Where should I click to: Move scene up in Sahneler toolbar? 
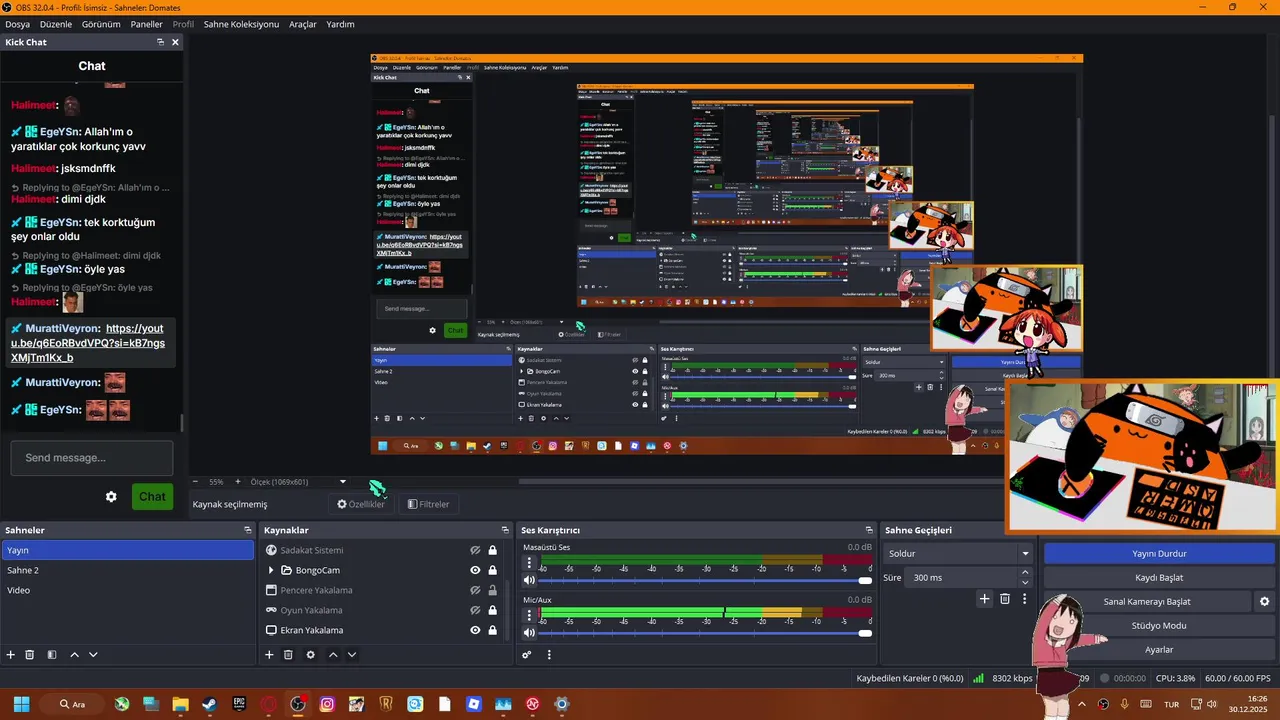74,655
